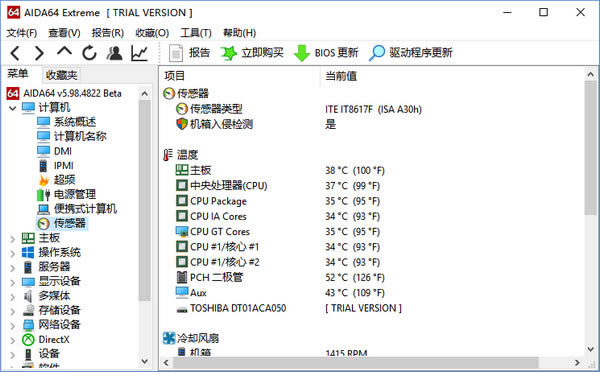
Task: Click tree panel scroll-down arrow
Action: (145, 361)
